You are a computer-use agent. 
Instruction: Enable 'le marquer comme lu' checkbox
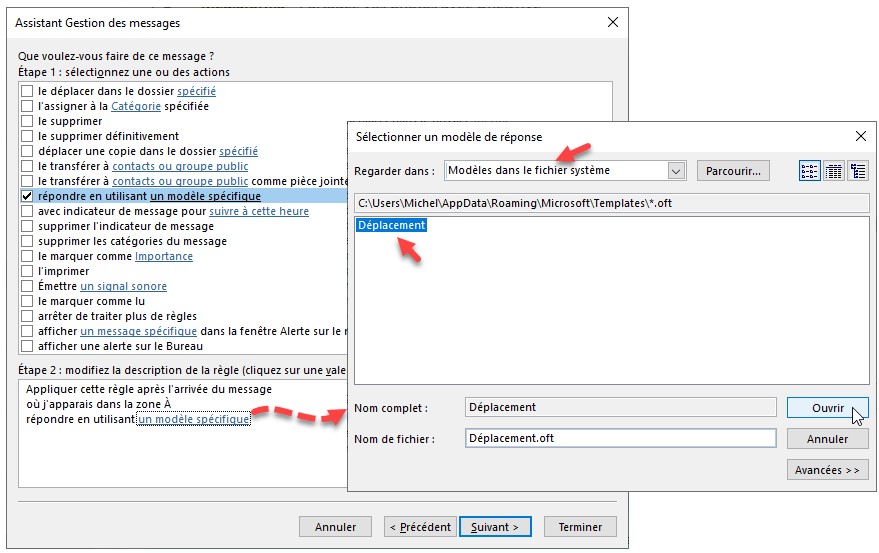coord(27,301)
